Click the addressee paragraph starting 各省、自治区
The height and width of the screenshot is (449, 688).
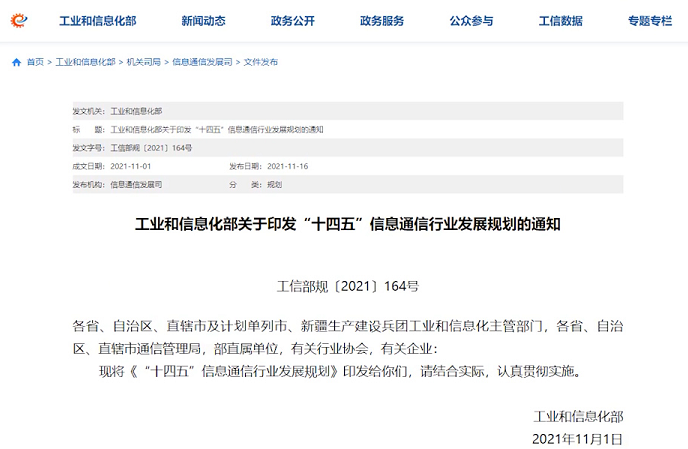point(348,337)
